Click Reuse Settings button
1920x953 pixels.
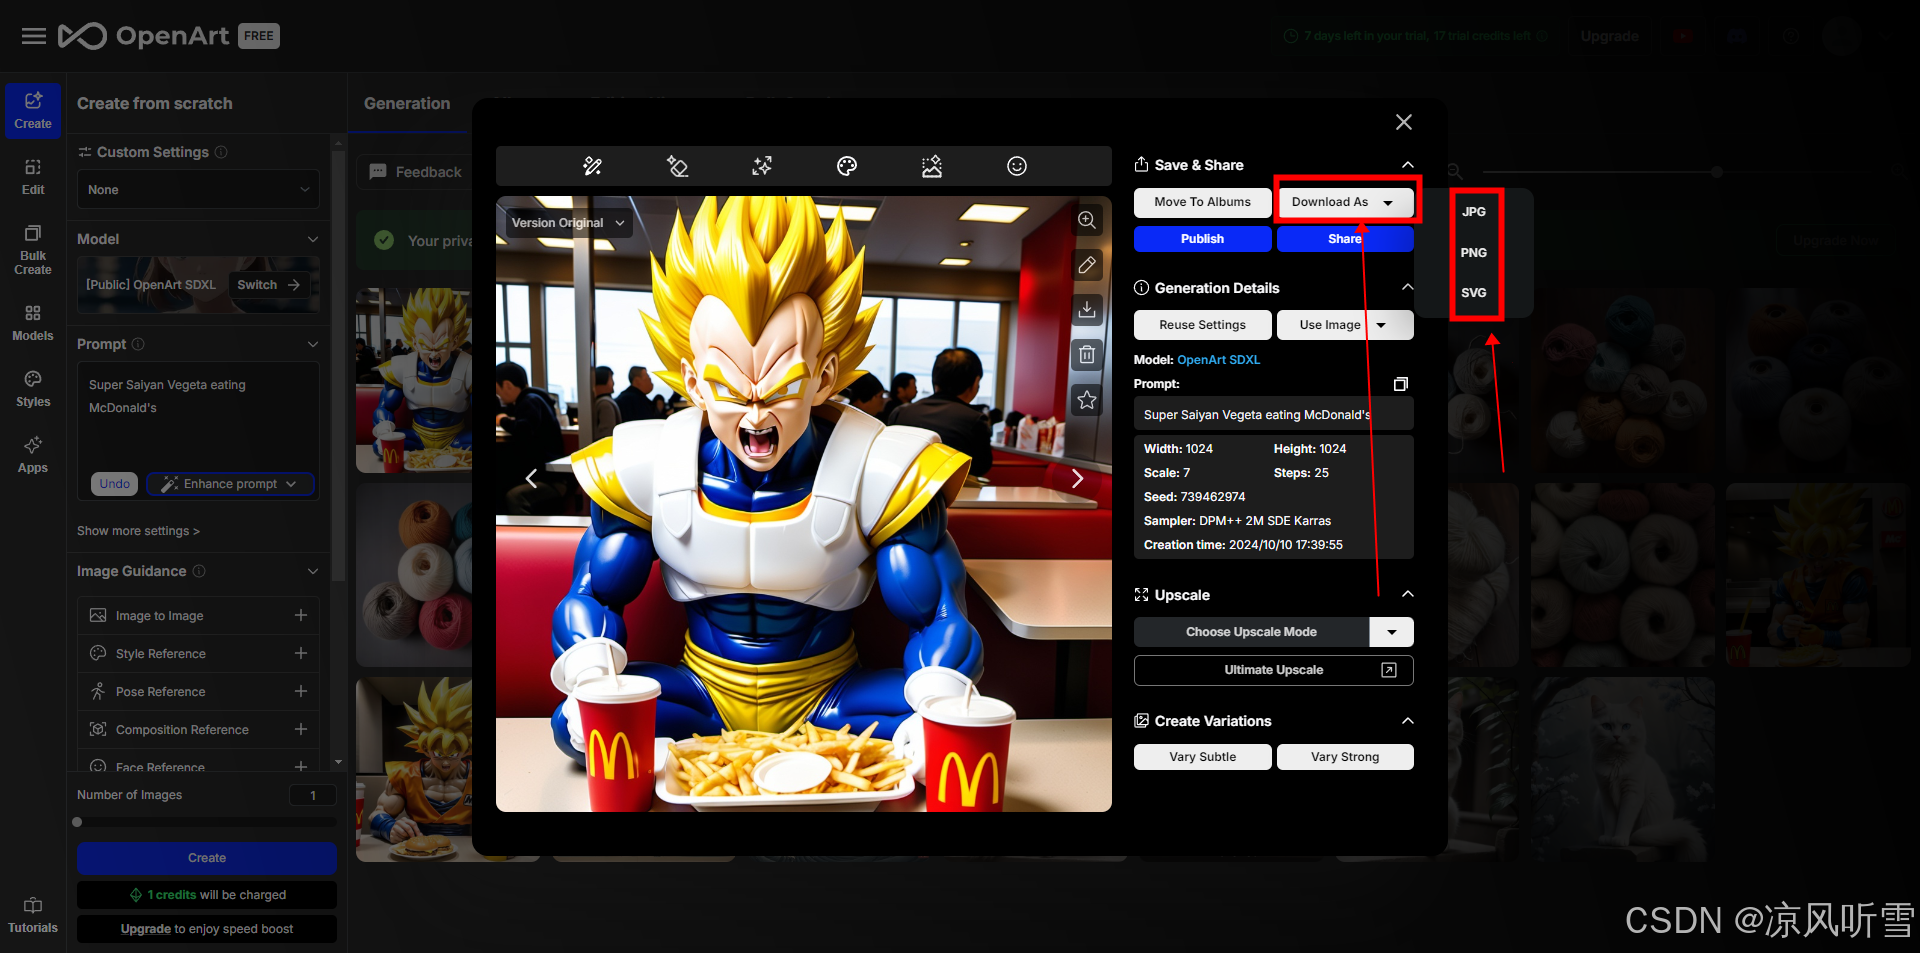pos(1203,325)
